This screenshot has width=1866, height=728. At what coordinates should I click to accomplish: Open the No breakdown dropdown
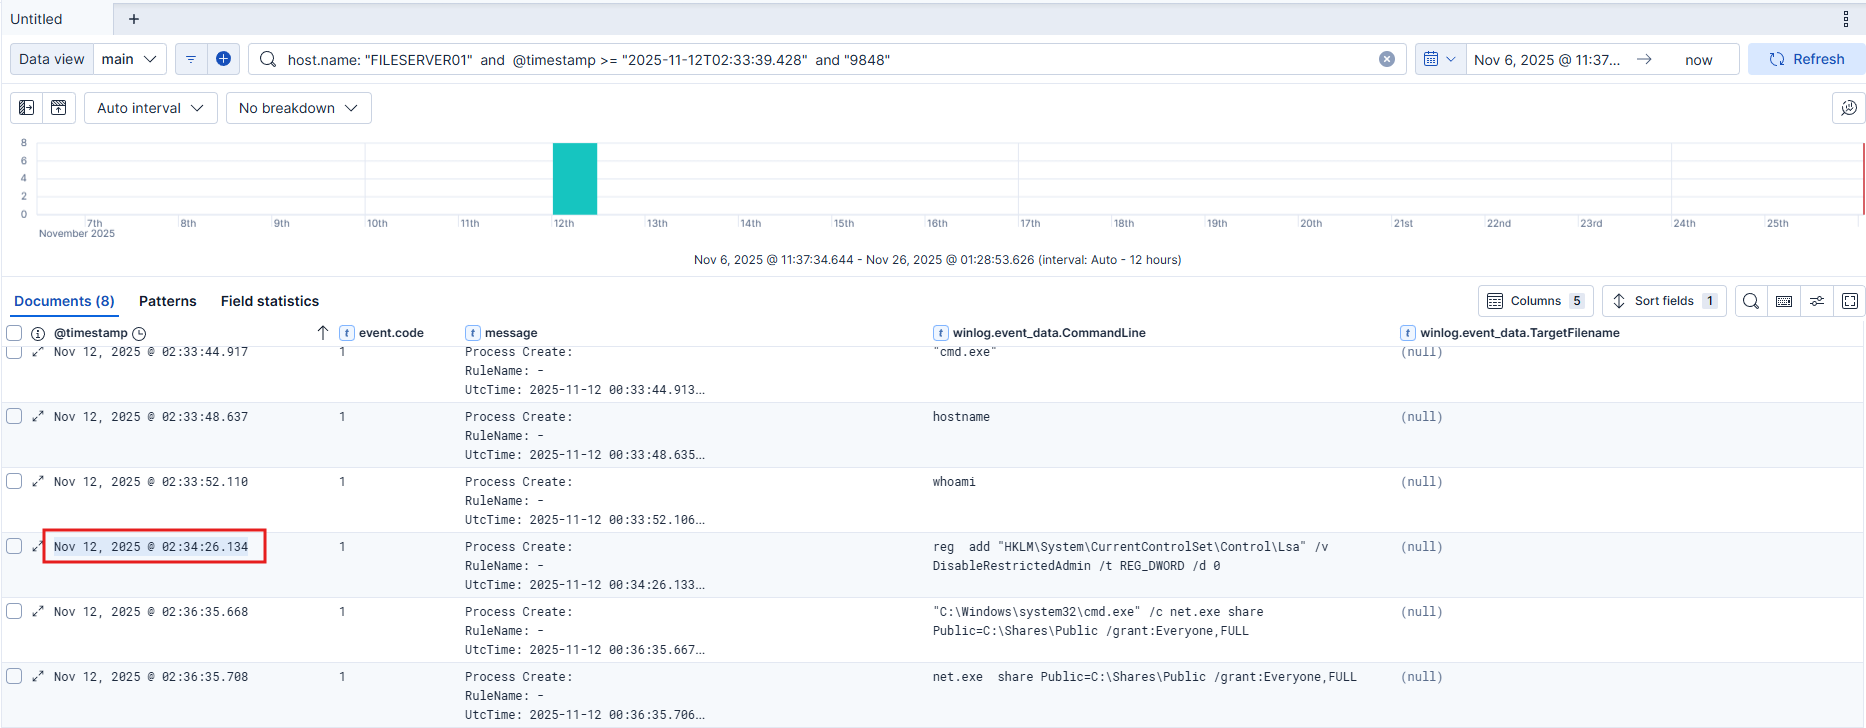298,108
